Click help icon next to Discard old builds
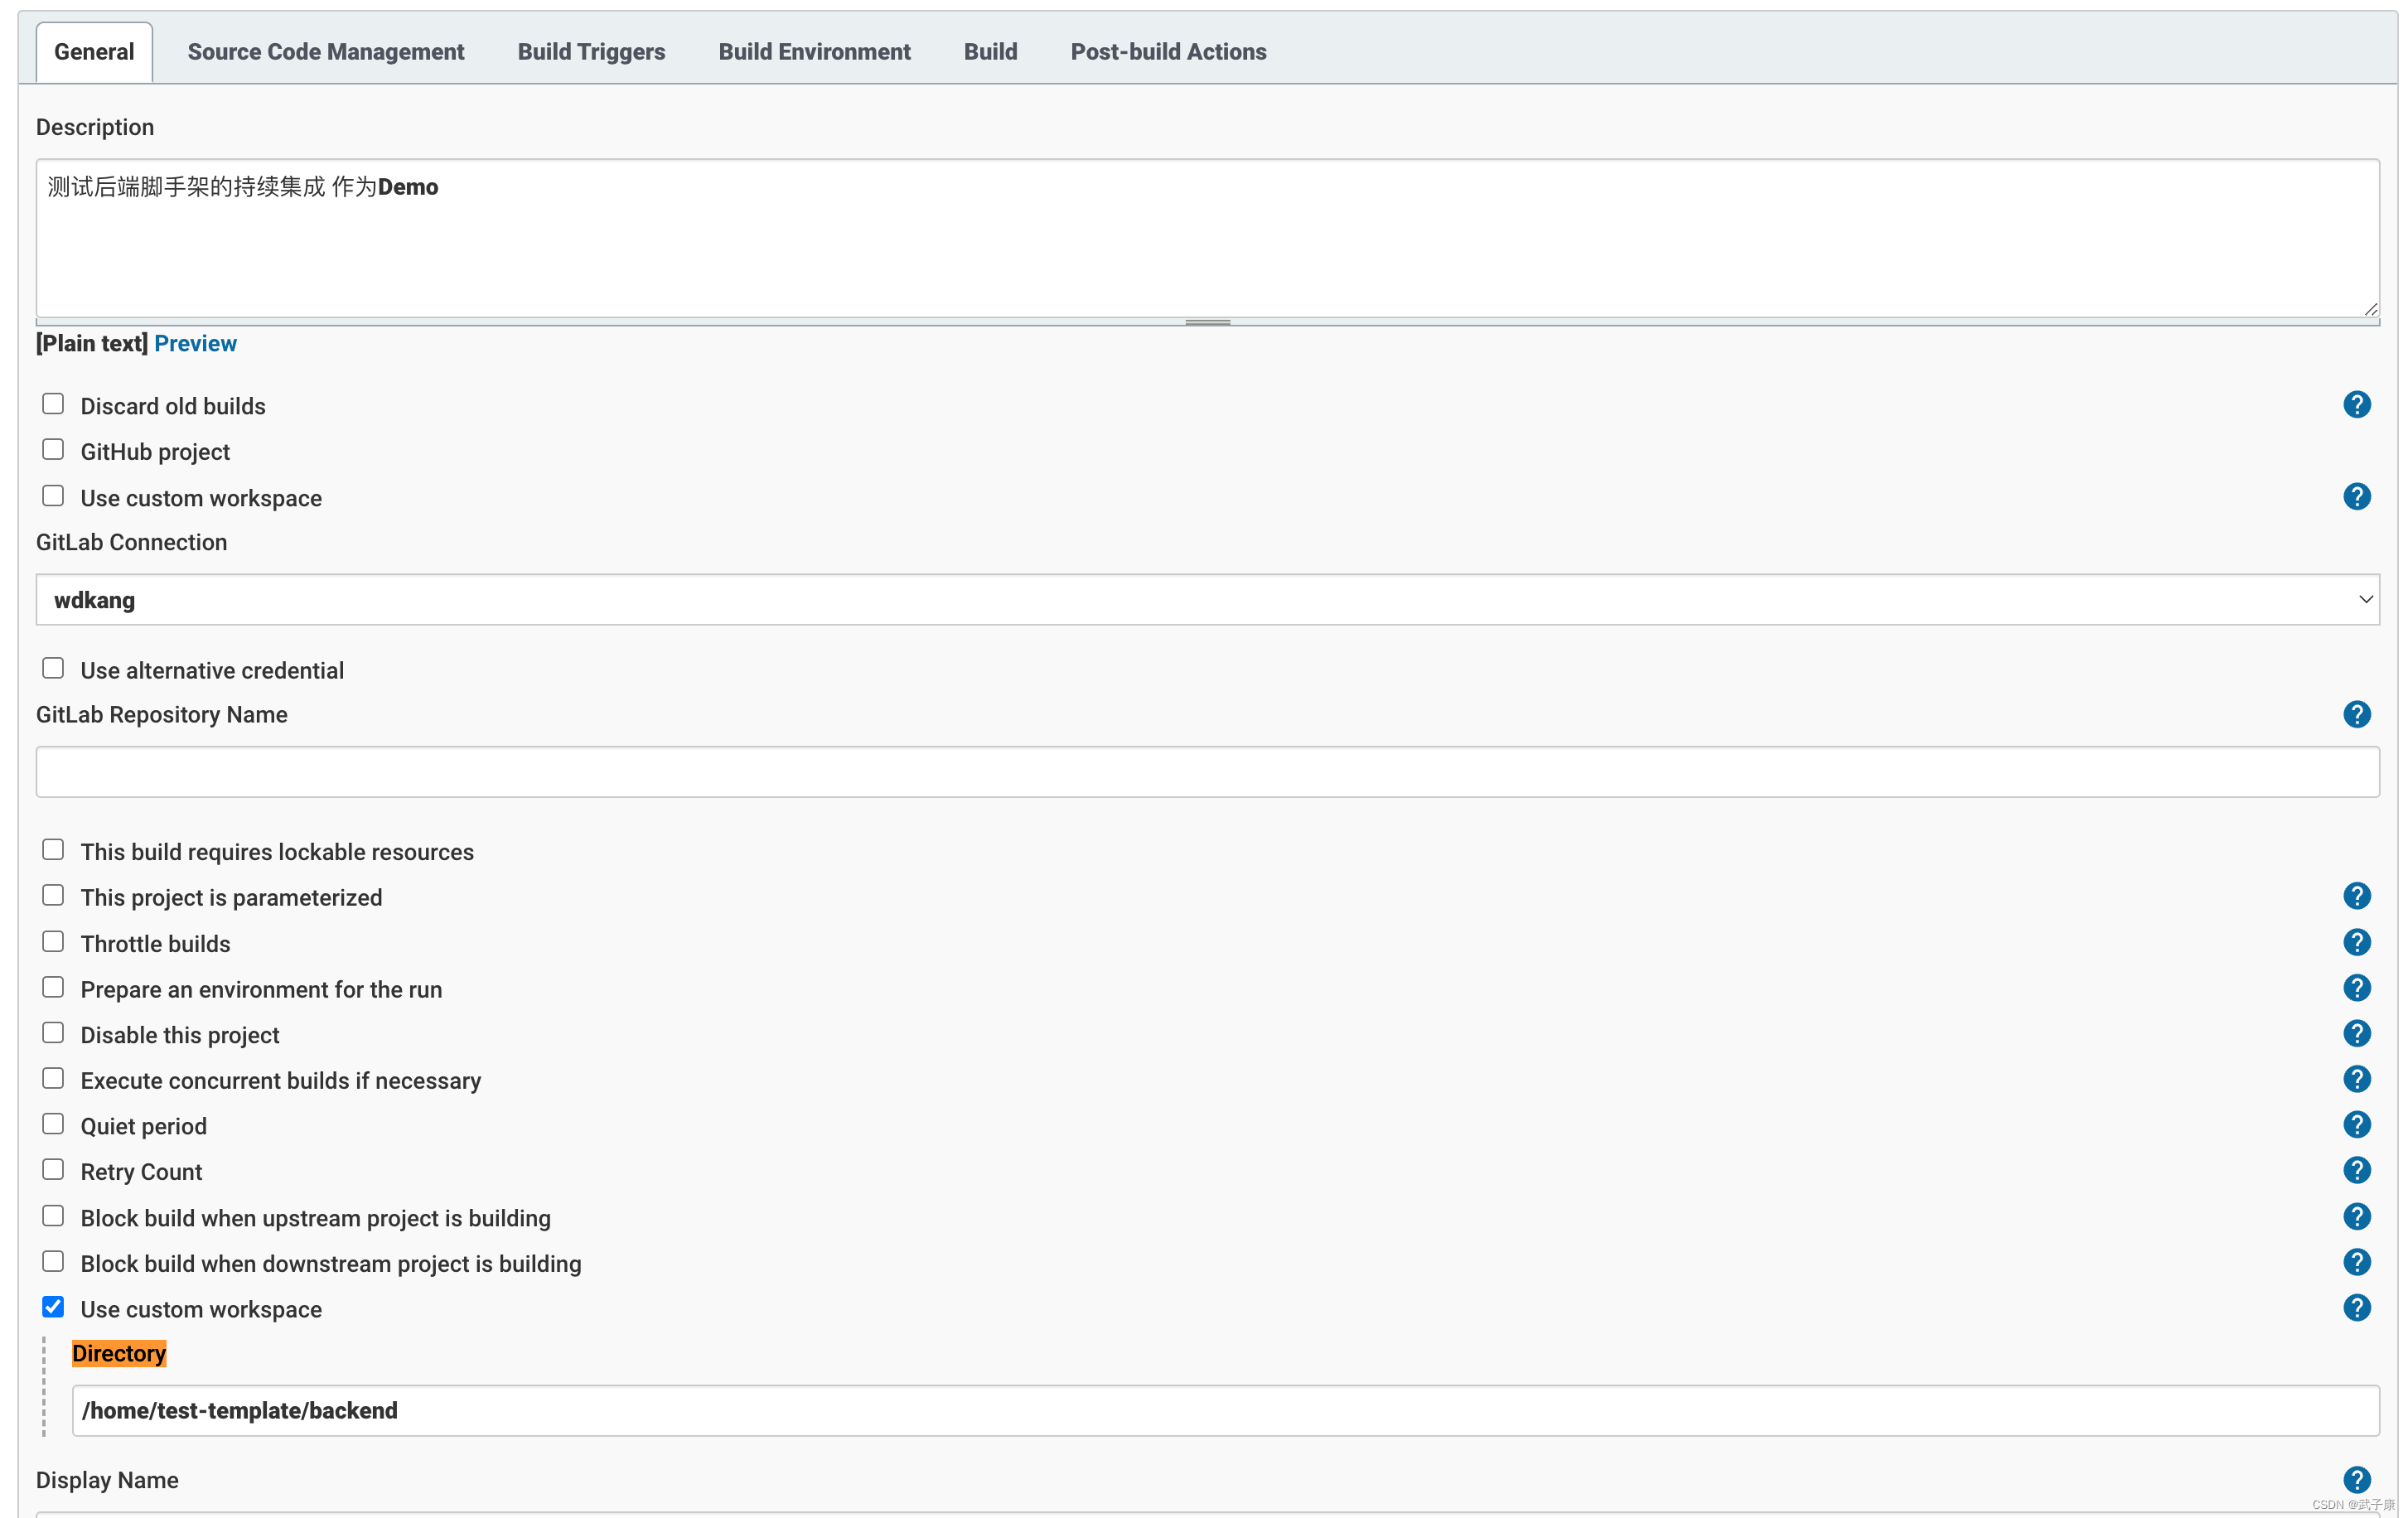This screenshot has width=2408, height=1518. (2357, 404)
